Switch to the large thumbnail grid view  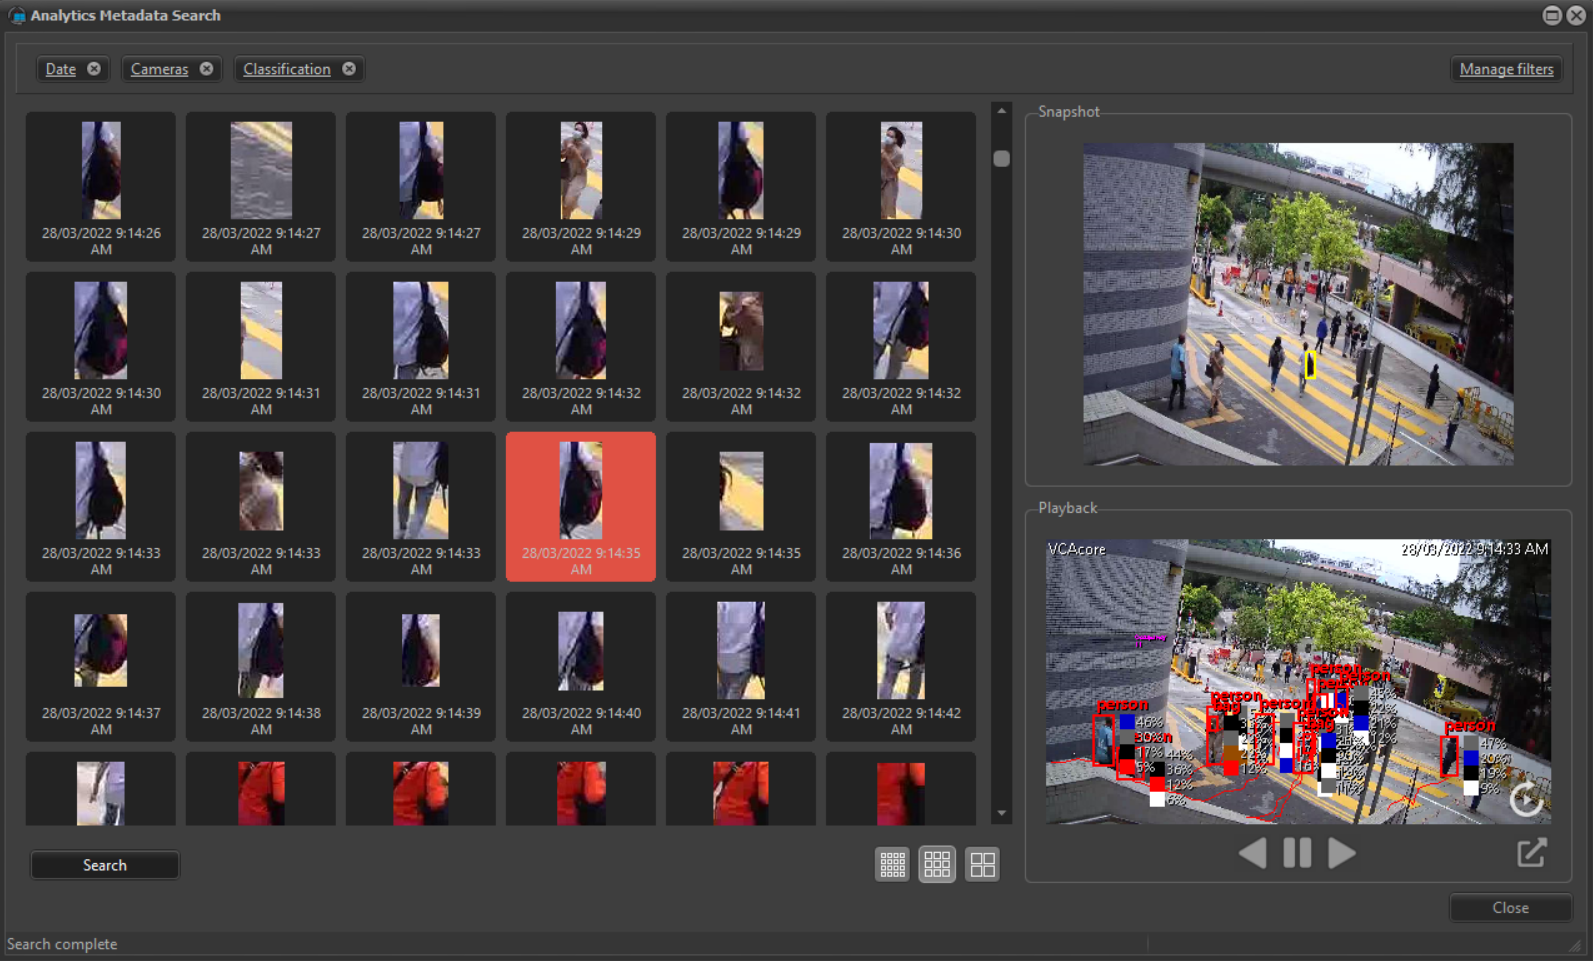coord(982,864)
